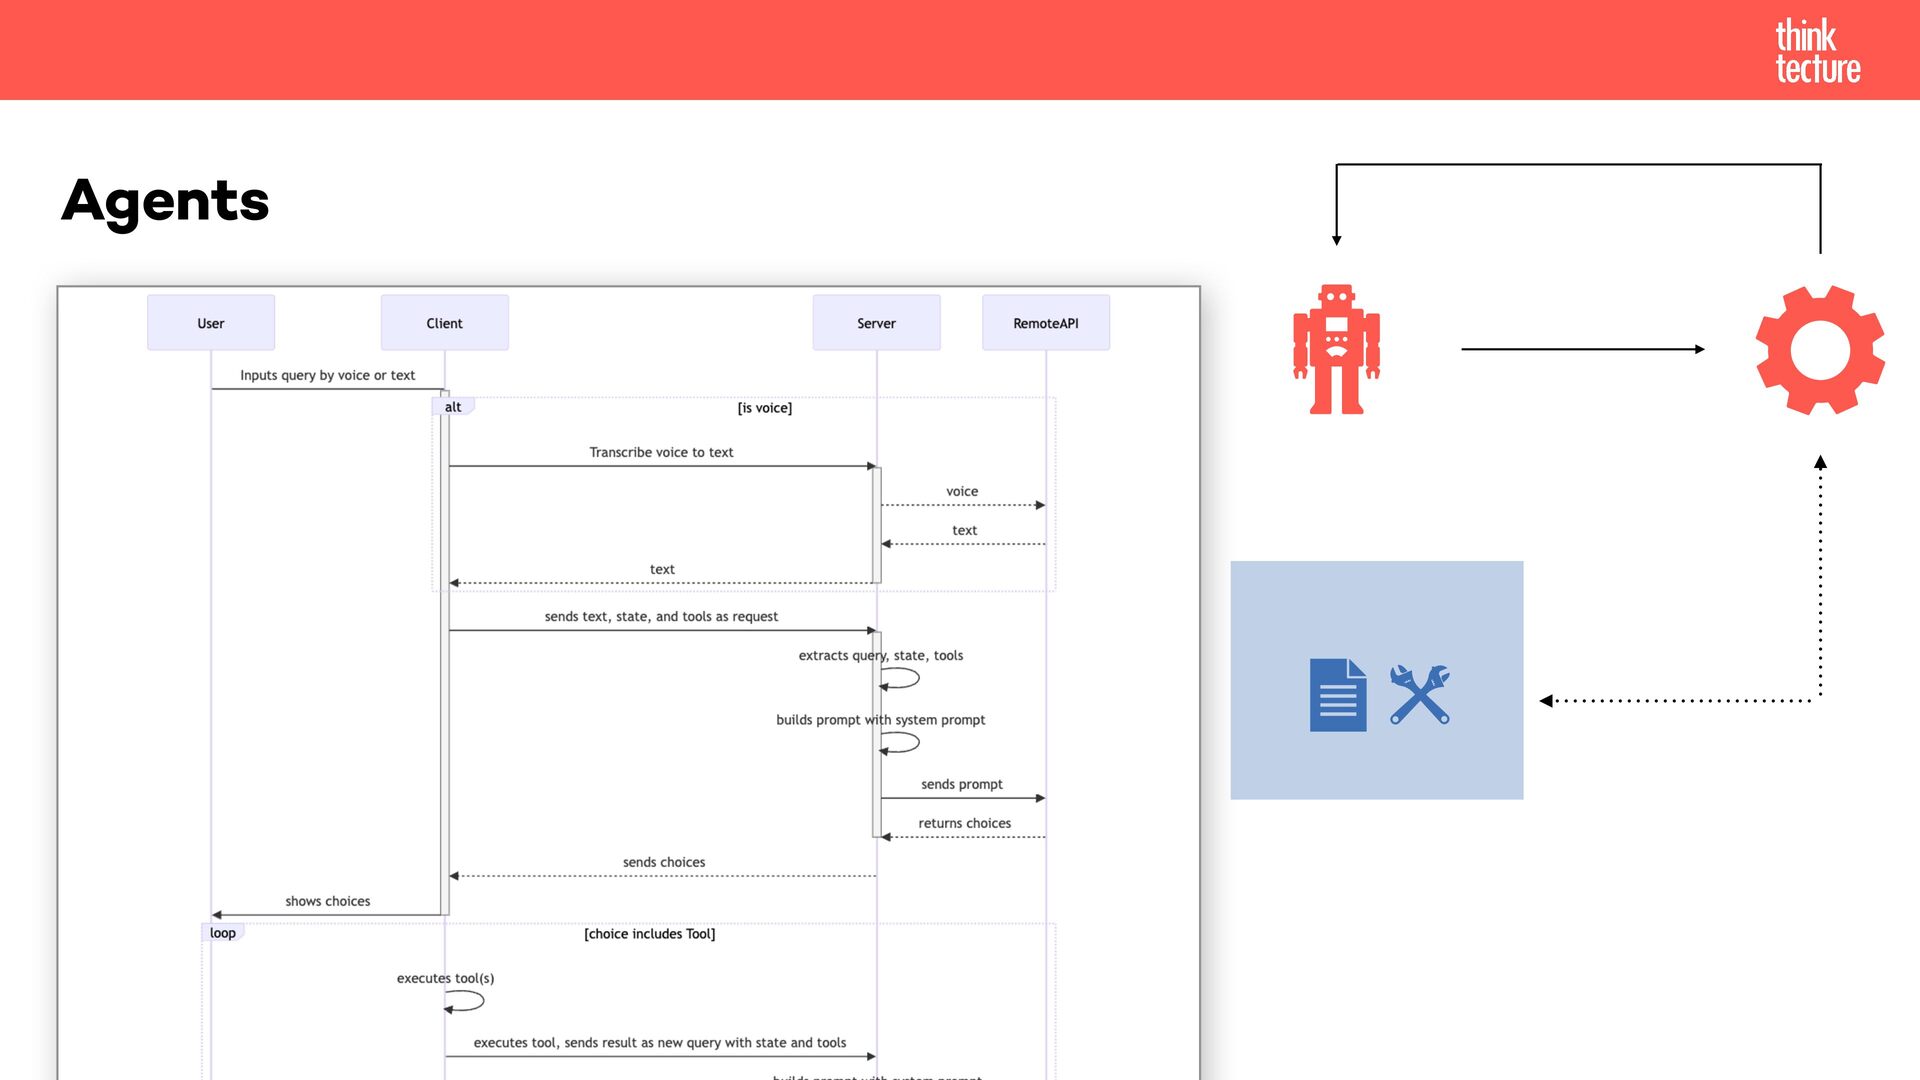Screen dimensions: 1920x1080
Task: Click the red gear icon
Action: pyautogui.click(x=1820, y=350)
